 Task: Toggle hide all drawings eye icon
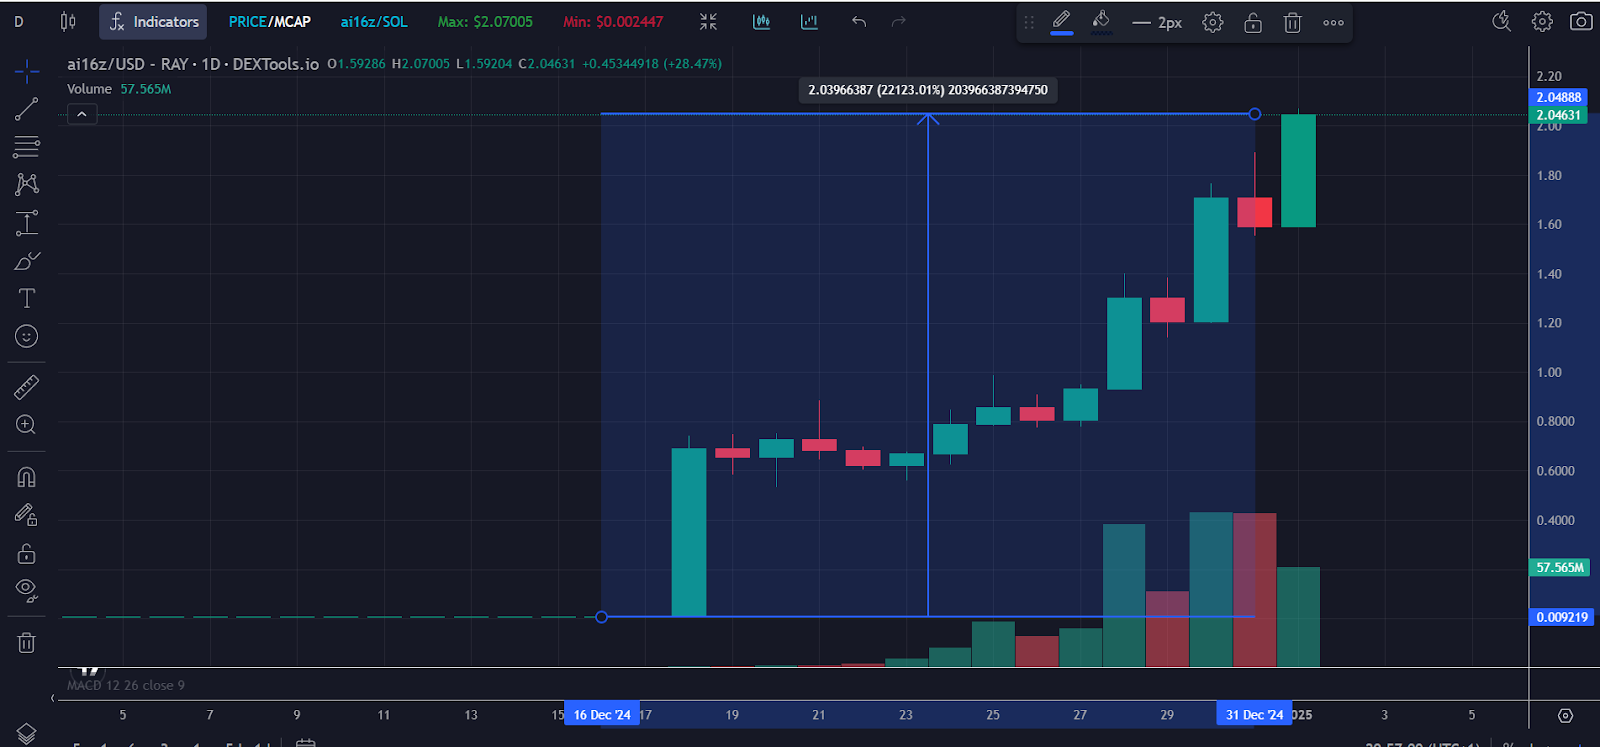point(27,591)
